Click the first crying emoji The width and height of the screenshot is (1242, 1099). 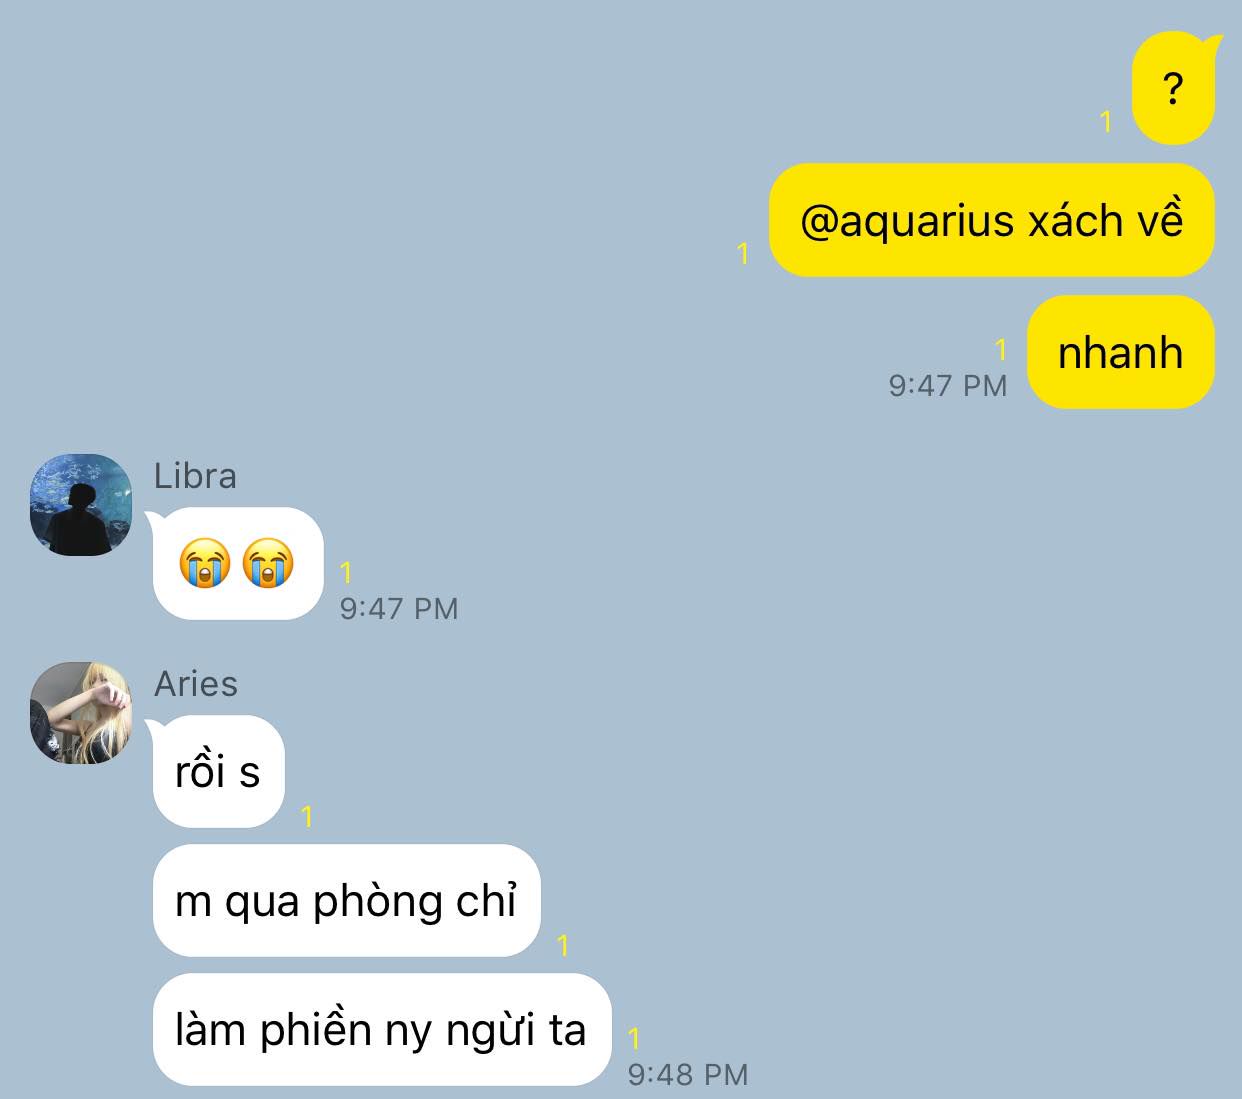coord(205,562)
